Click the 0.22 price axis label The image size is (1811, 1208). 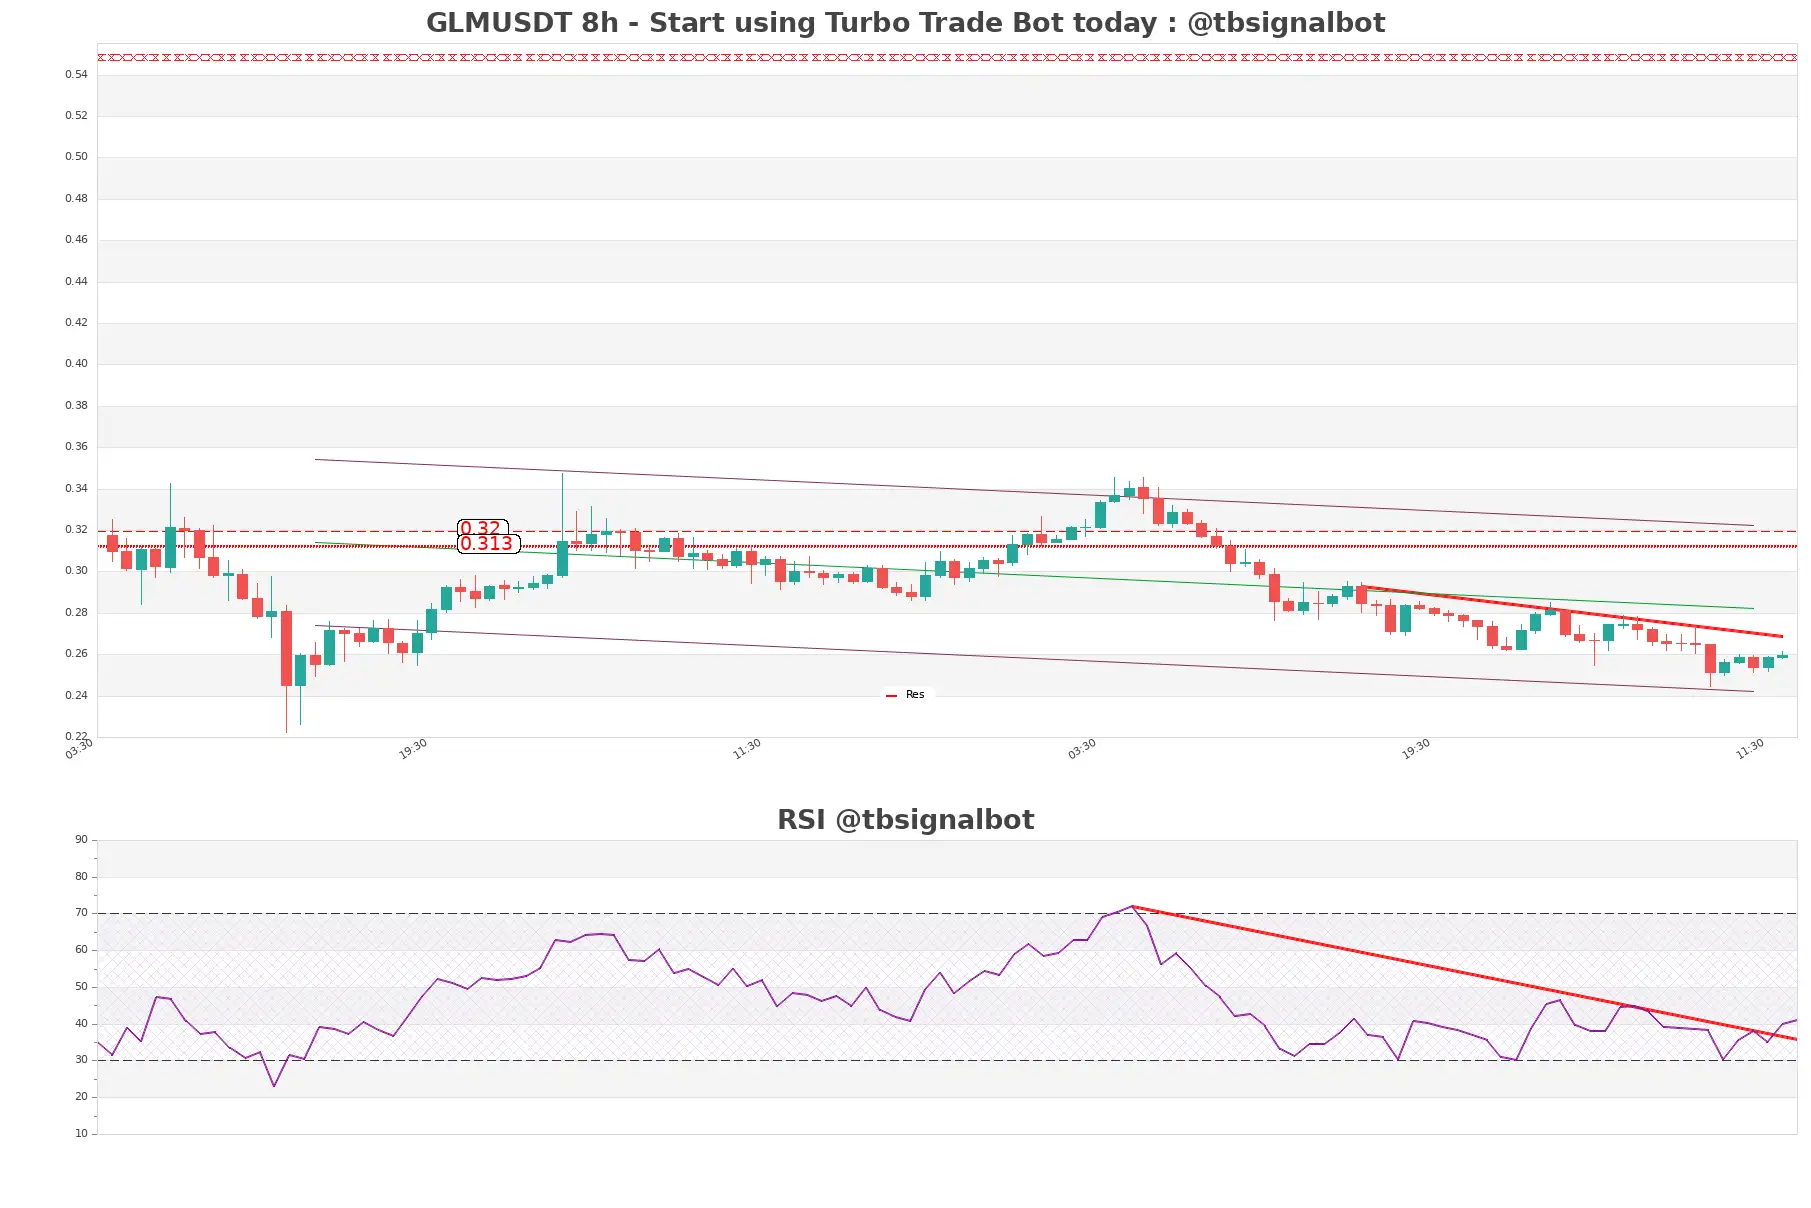coord(76,737)
